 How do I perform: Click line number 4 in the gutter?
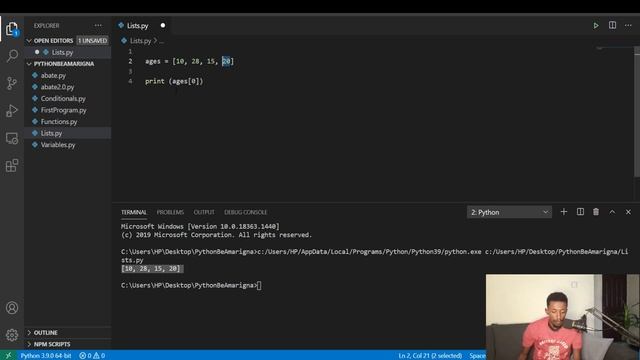click(x=130, y=81)
